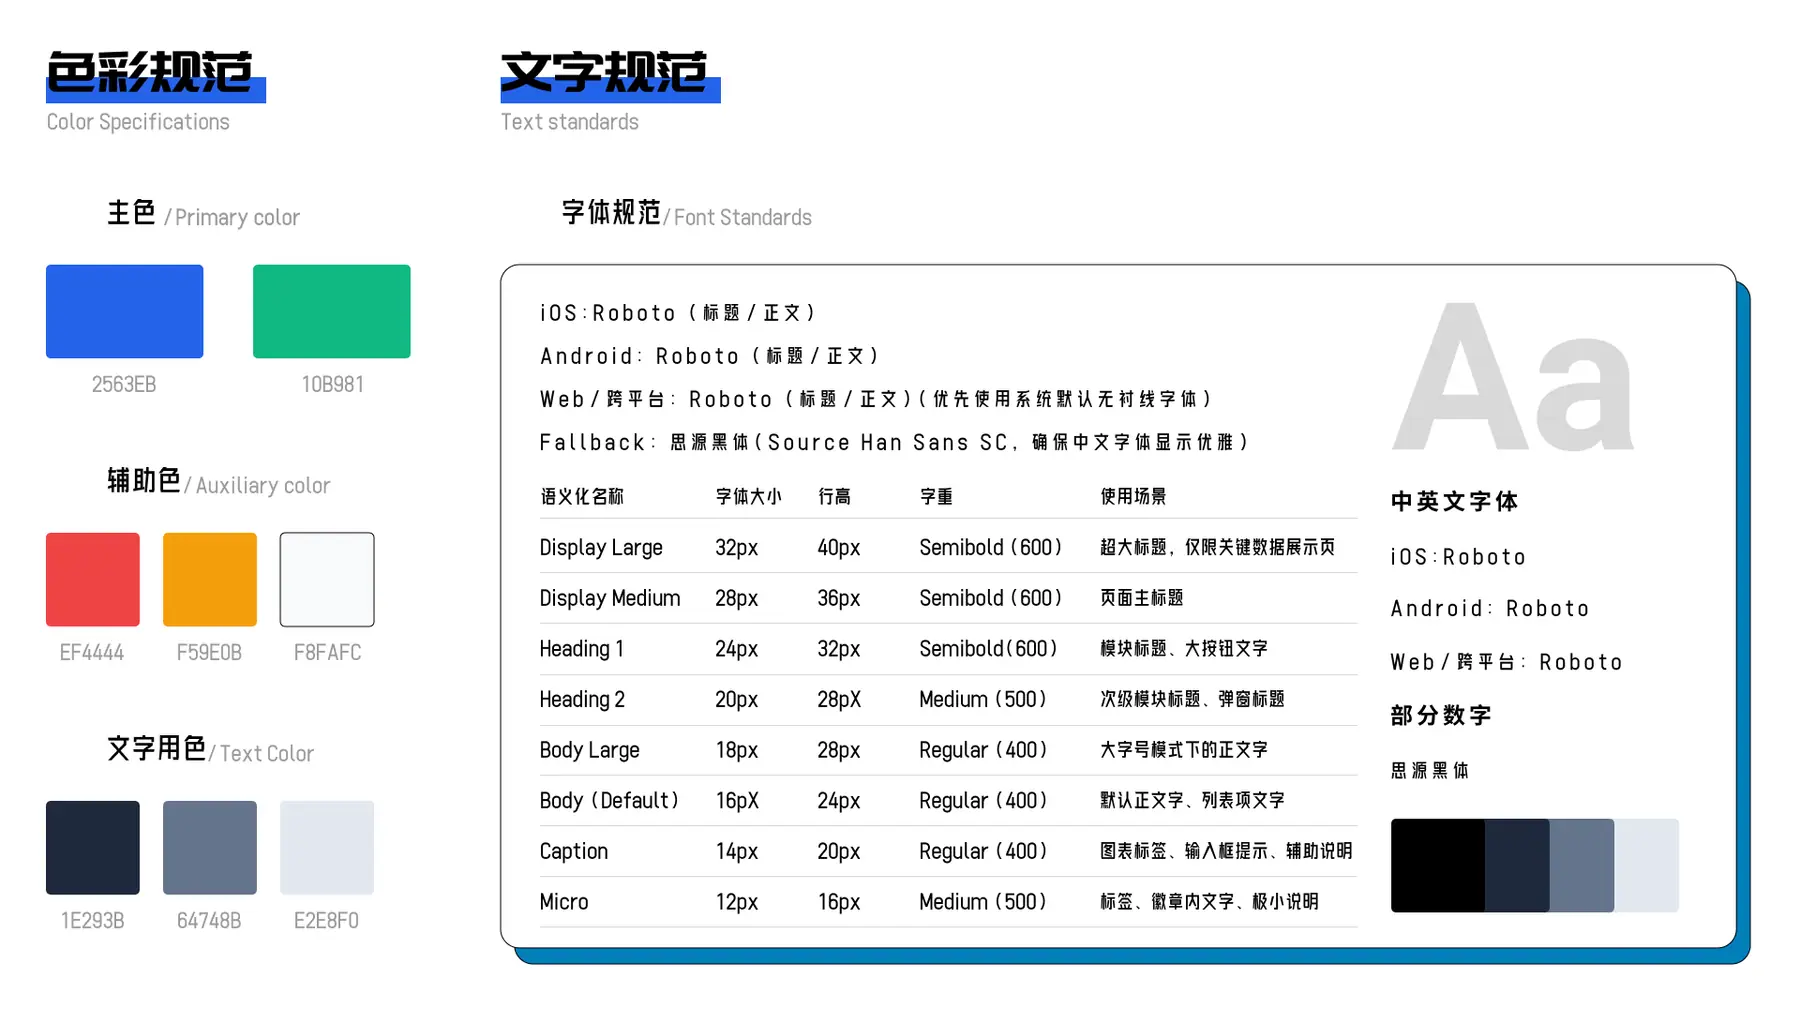Select the 'Display Large' row name
Screen dimensions: 1800x1013
click(x=601, y=548)
